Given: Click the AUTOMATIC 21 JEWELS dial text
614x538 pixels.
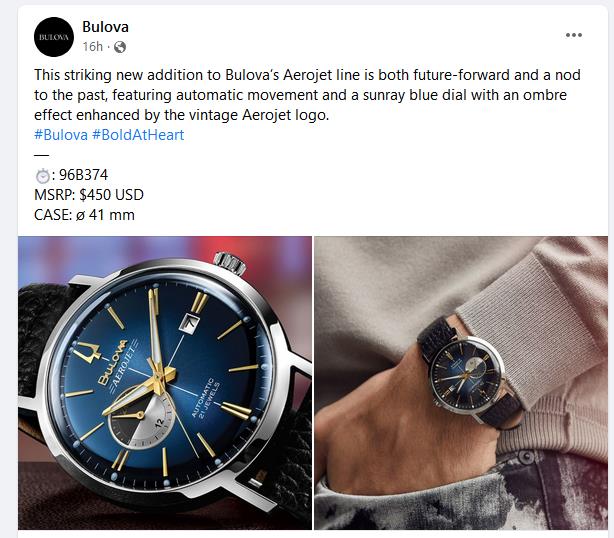Looking at the screenshot, I should [x=206, y=398].
